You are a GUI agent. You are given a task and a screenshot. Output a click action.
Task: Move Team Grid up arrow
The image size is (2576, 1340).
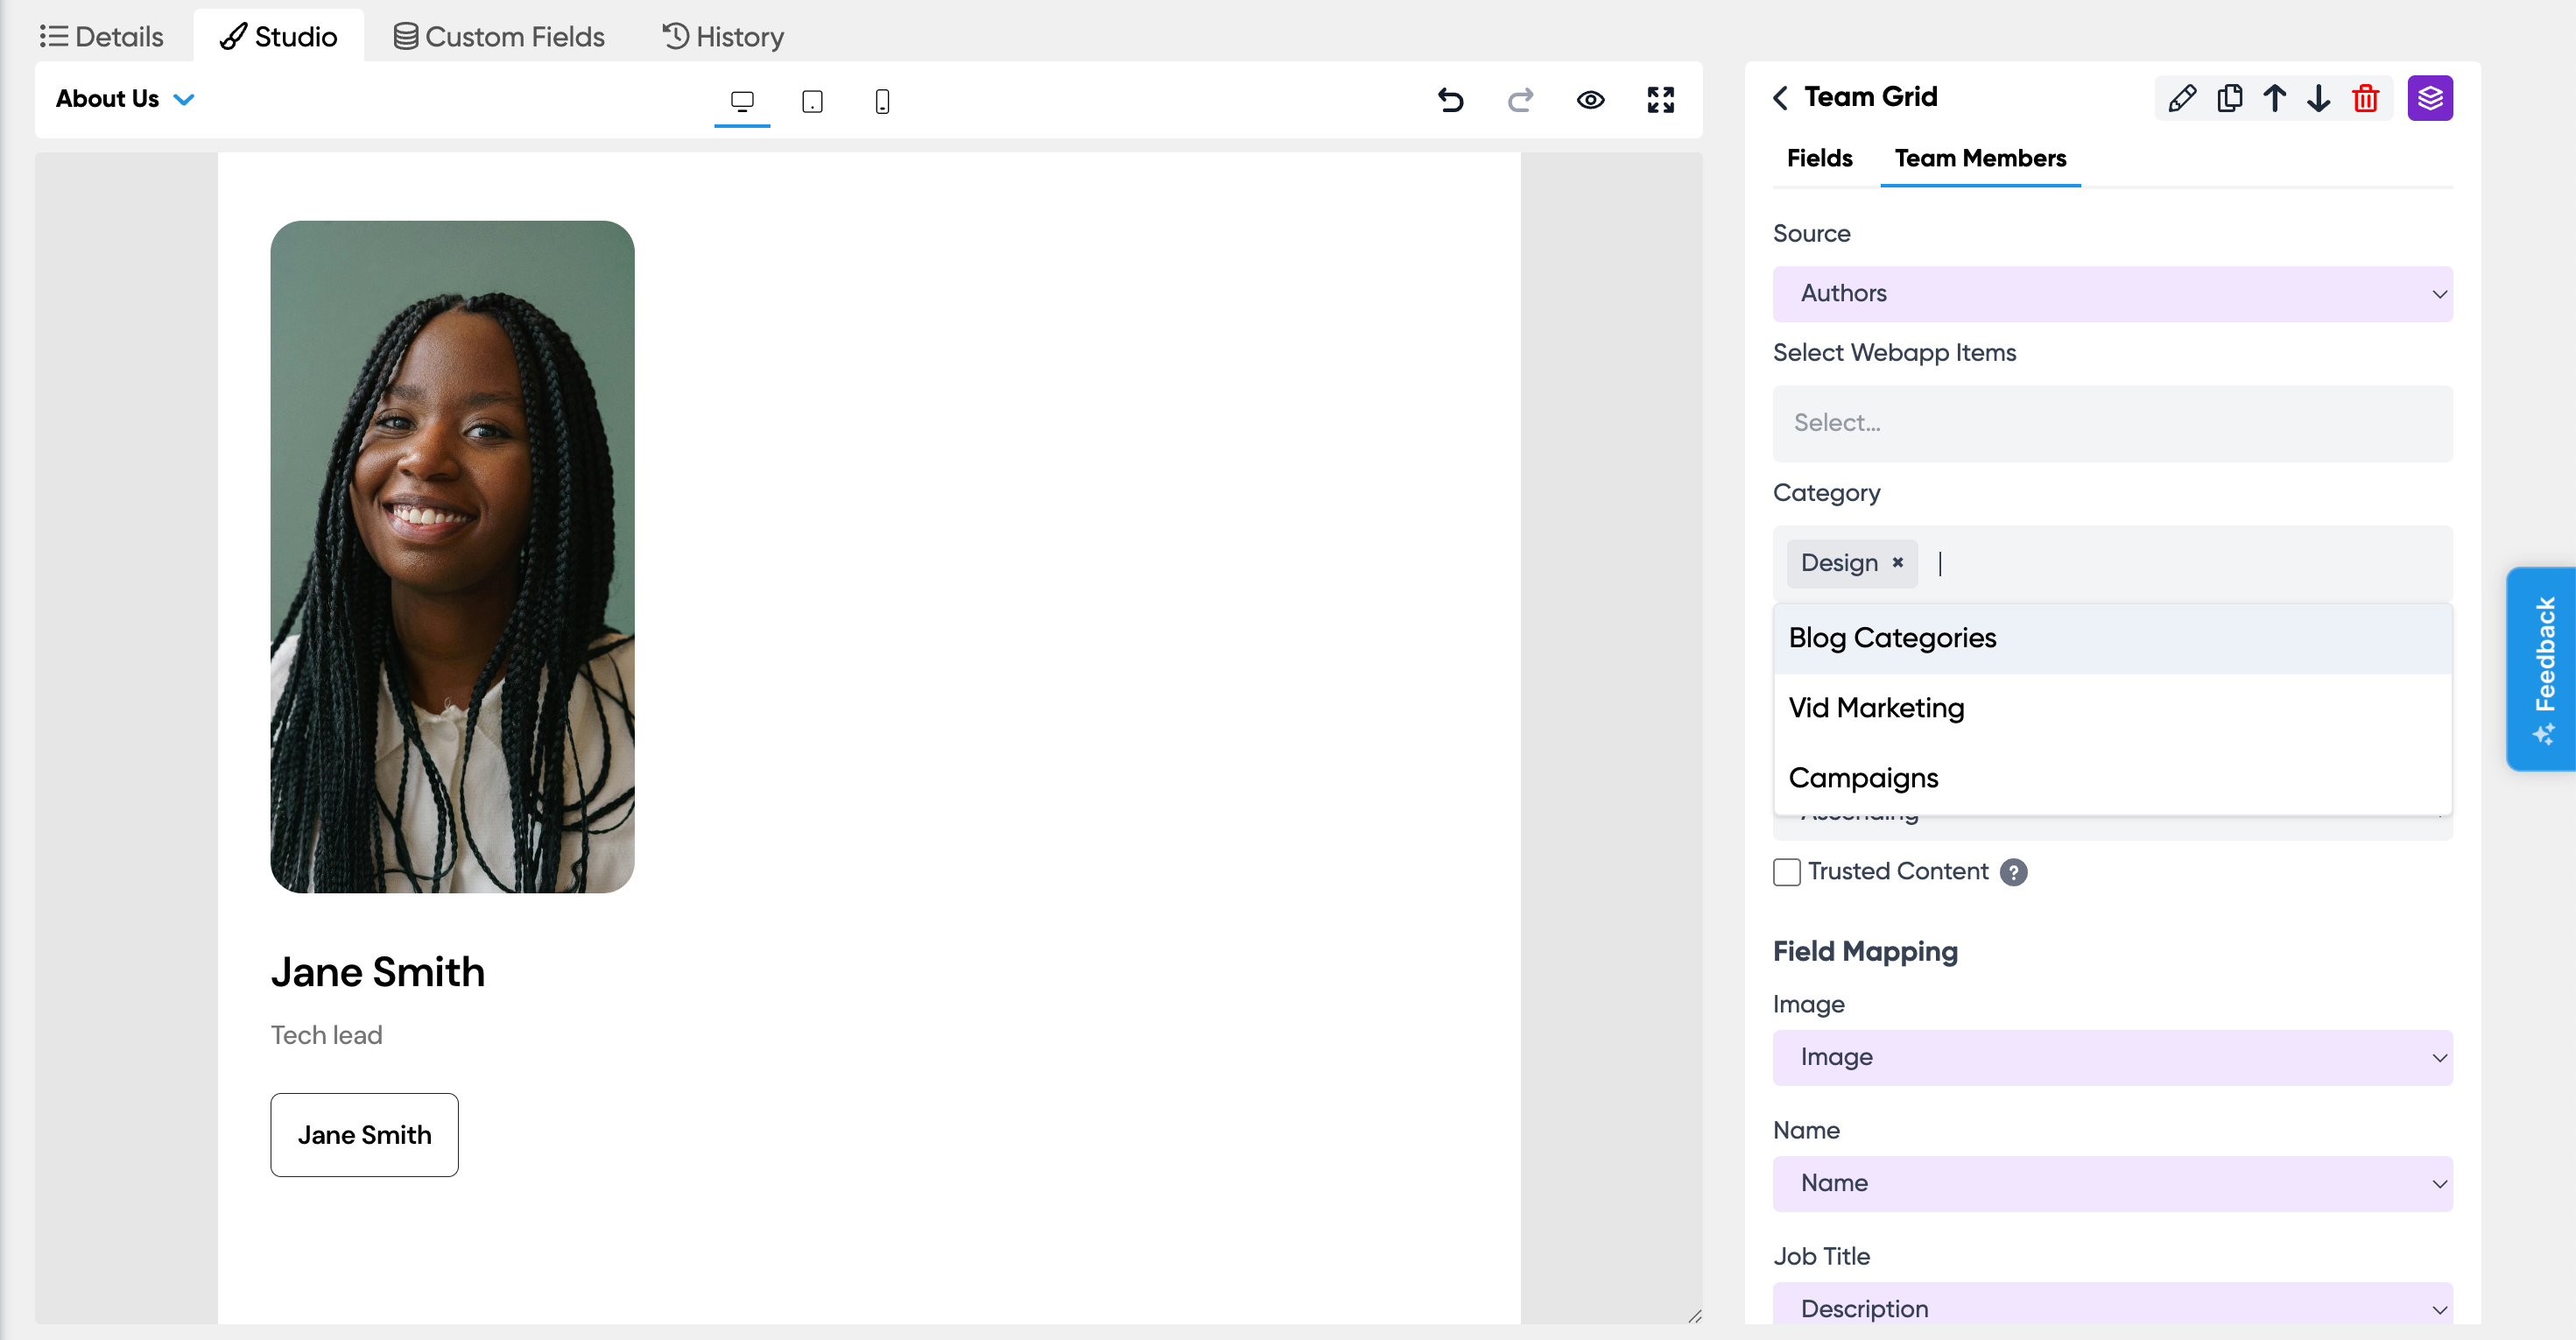[2275, 98]
